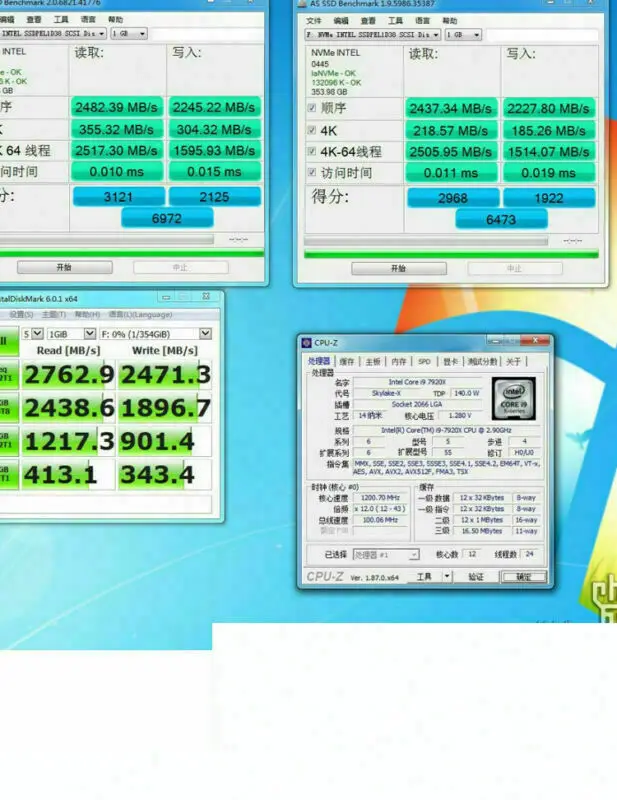This screenshot has height=800, width=617.
Task: Switch to the SPD tab in CPU-Z
Action: pos(425,362)
